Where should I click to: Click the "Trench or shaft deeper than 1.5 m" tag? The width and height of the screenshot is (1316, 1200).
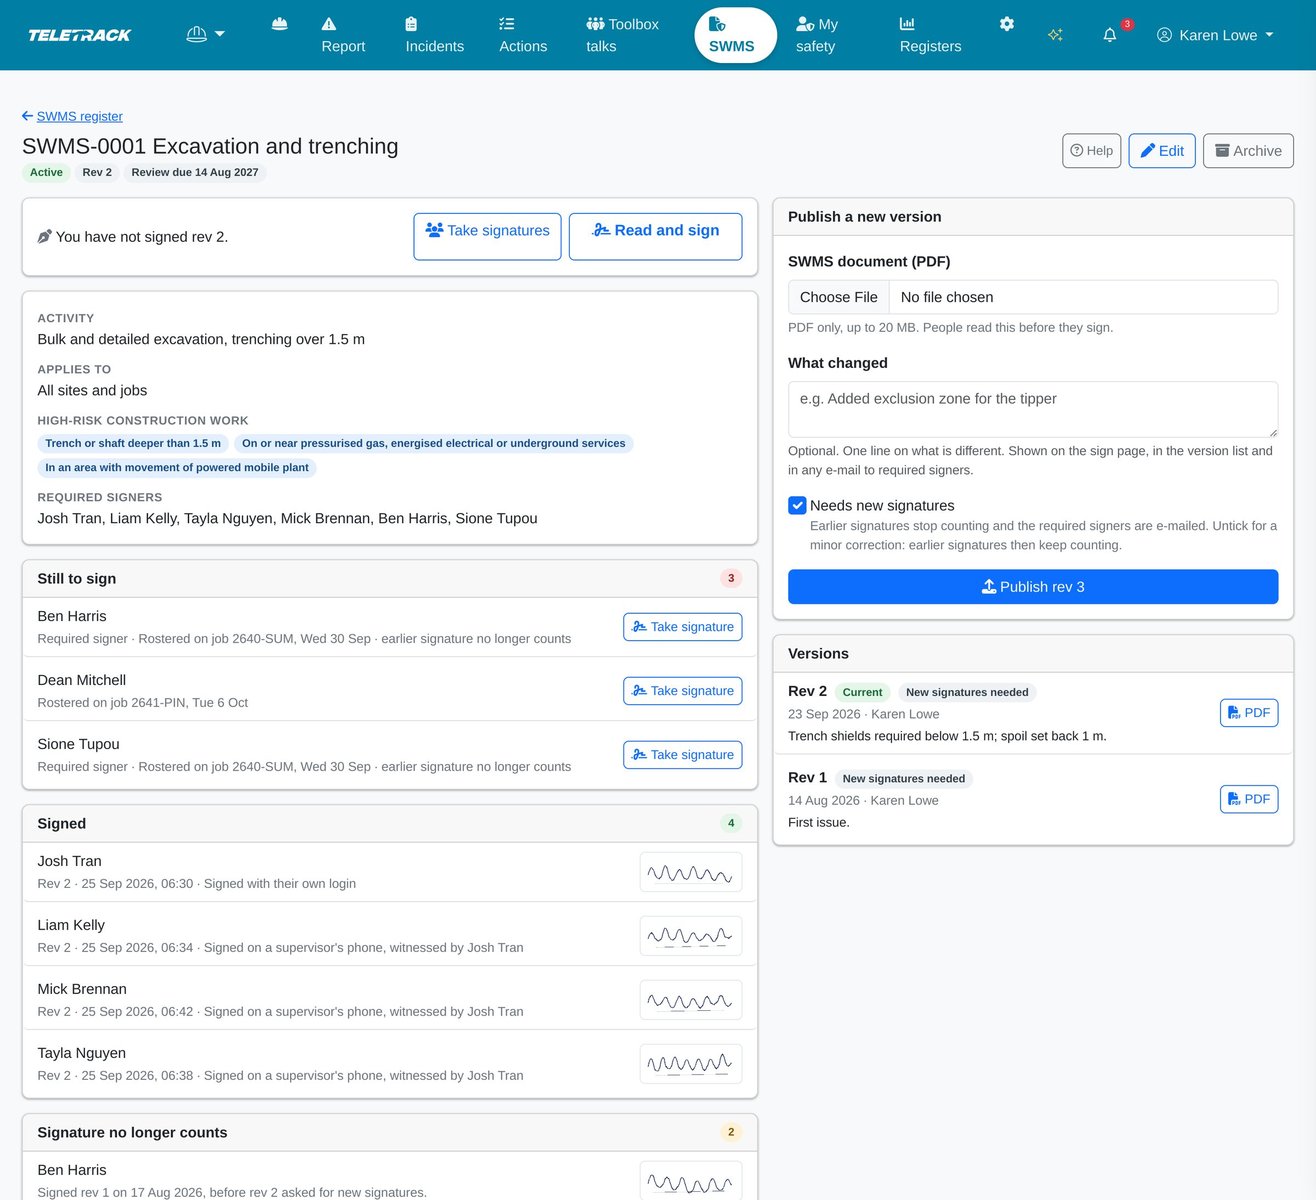(x=133, y=443)
